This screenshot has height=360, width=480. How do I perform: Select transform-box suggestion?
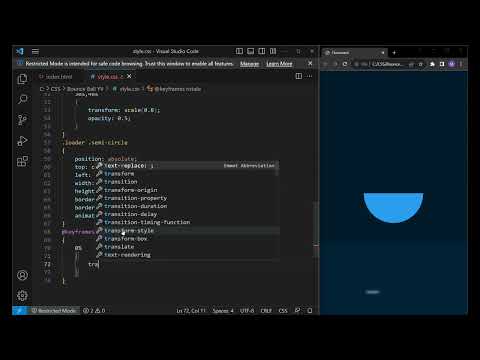coord(187,239)
